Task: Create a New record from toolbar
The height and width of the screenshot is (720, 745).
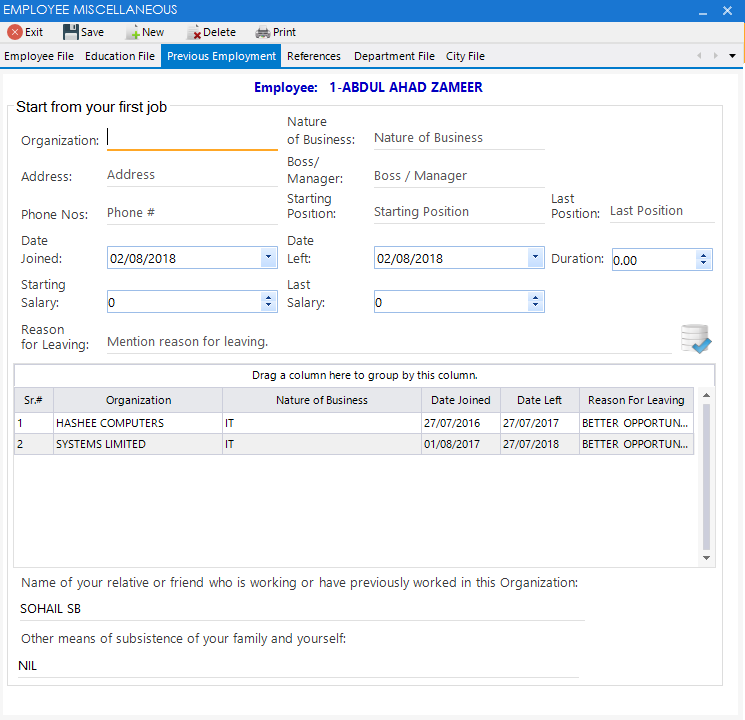Action: coord(145,32)
